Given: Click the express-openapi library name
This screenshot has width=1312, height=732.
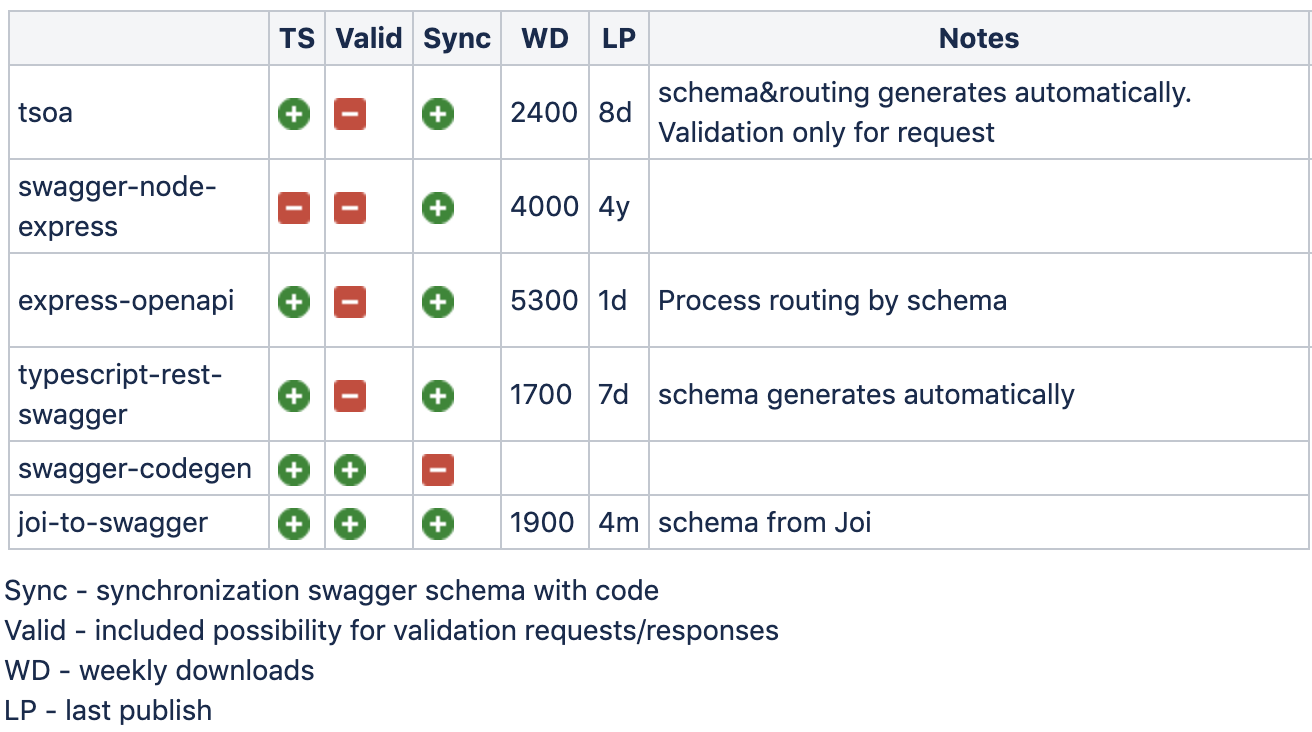Looking at the screenshot, I should tap(126, 301).
